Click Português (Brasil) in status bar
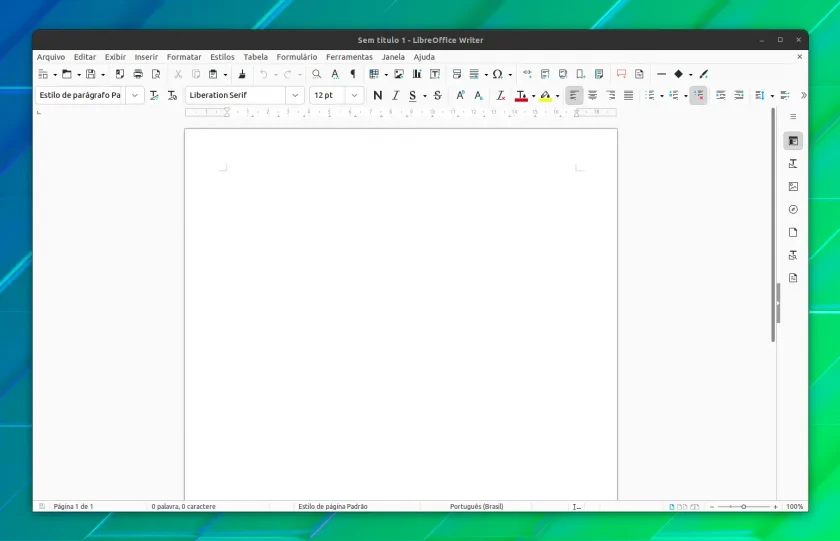Screen dimensions: 840x541 [476, 507]
